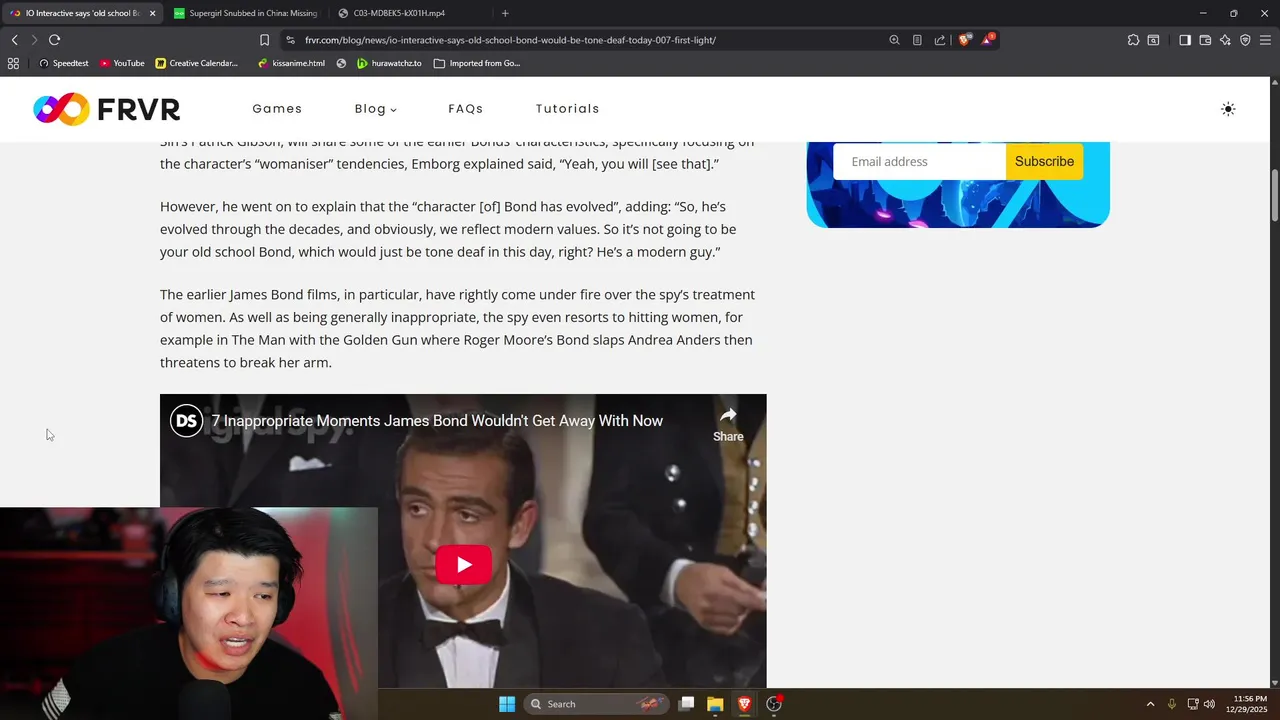Viewport: 1280px width, 720px height.
Task: Open the Games nav item
Action: pos(277,109)
